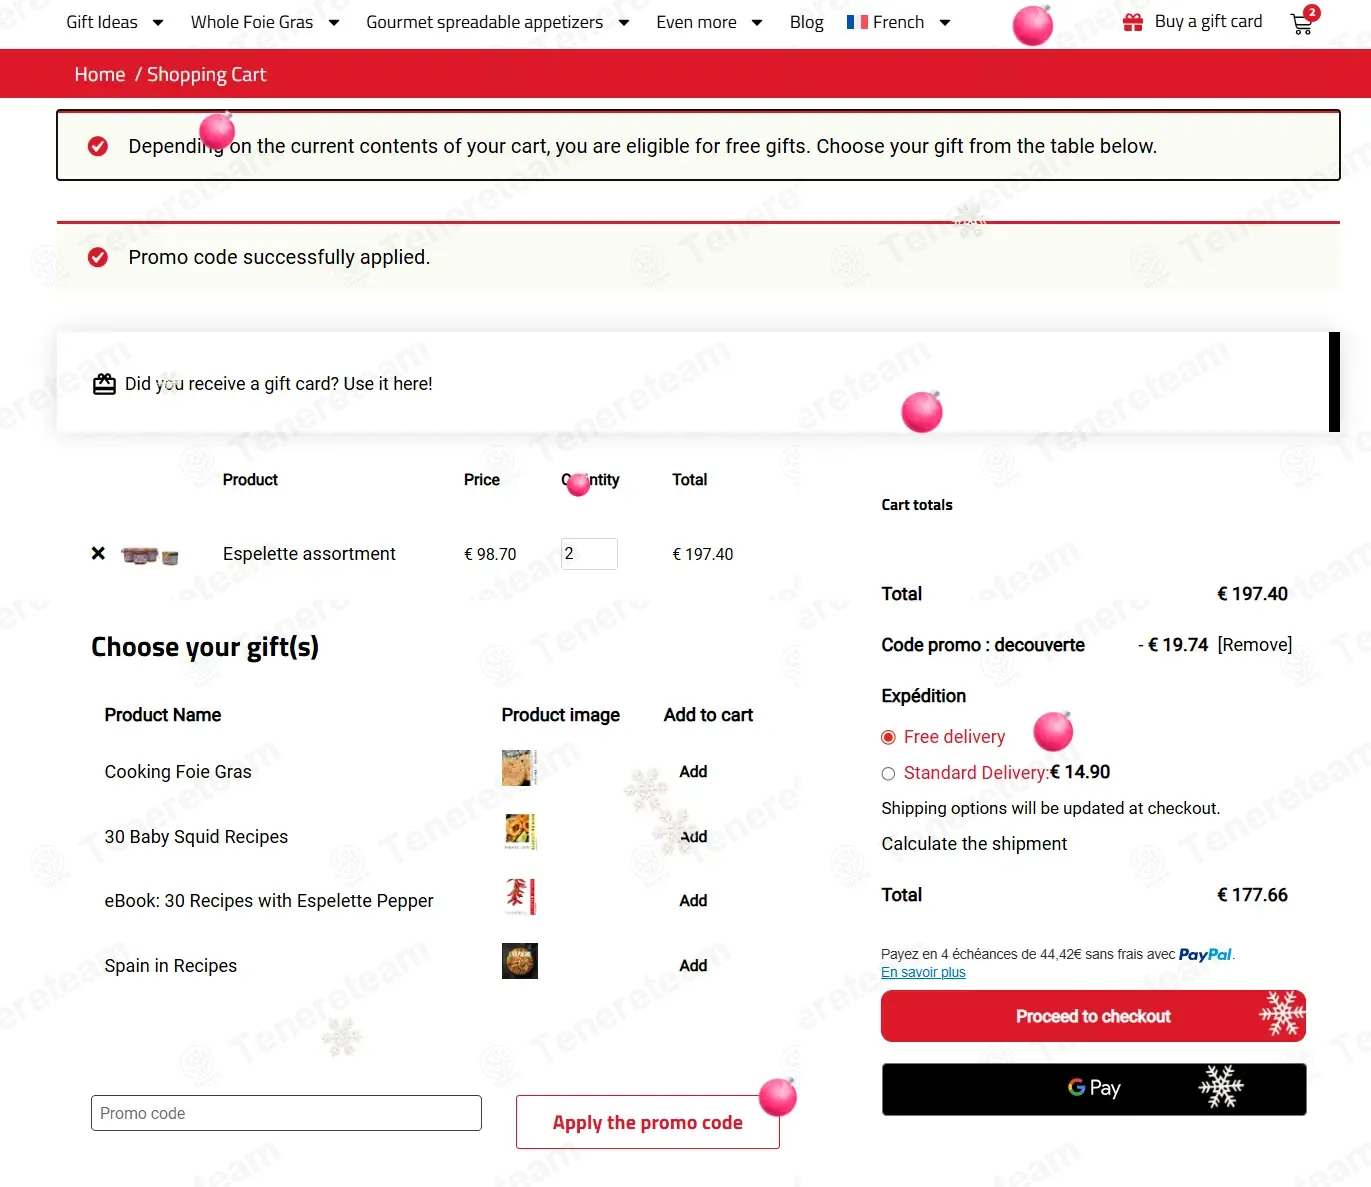Image resolution: width=1371 pixels, height=1187 pixels.
Task: Click the € 98.70 unit price
Action: pos(490,554)
